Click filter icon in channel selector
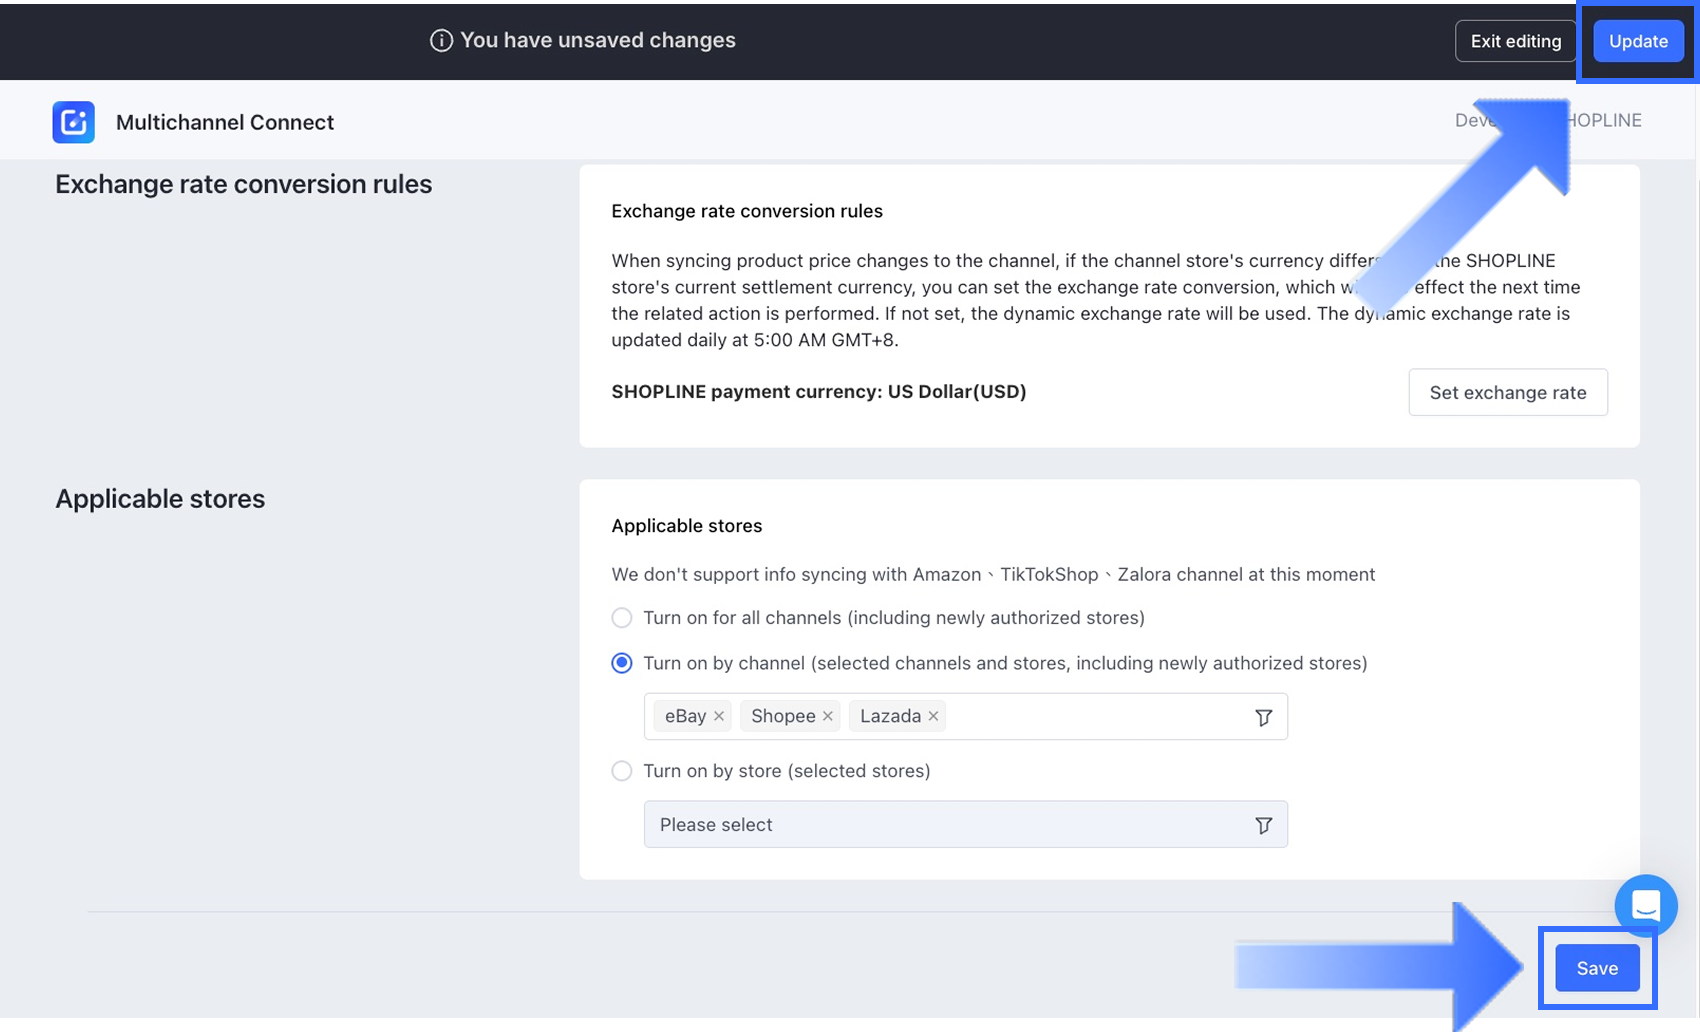1700x1032 pixels. point(1263,717)
